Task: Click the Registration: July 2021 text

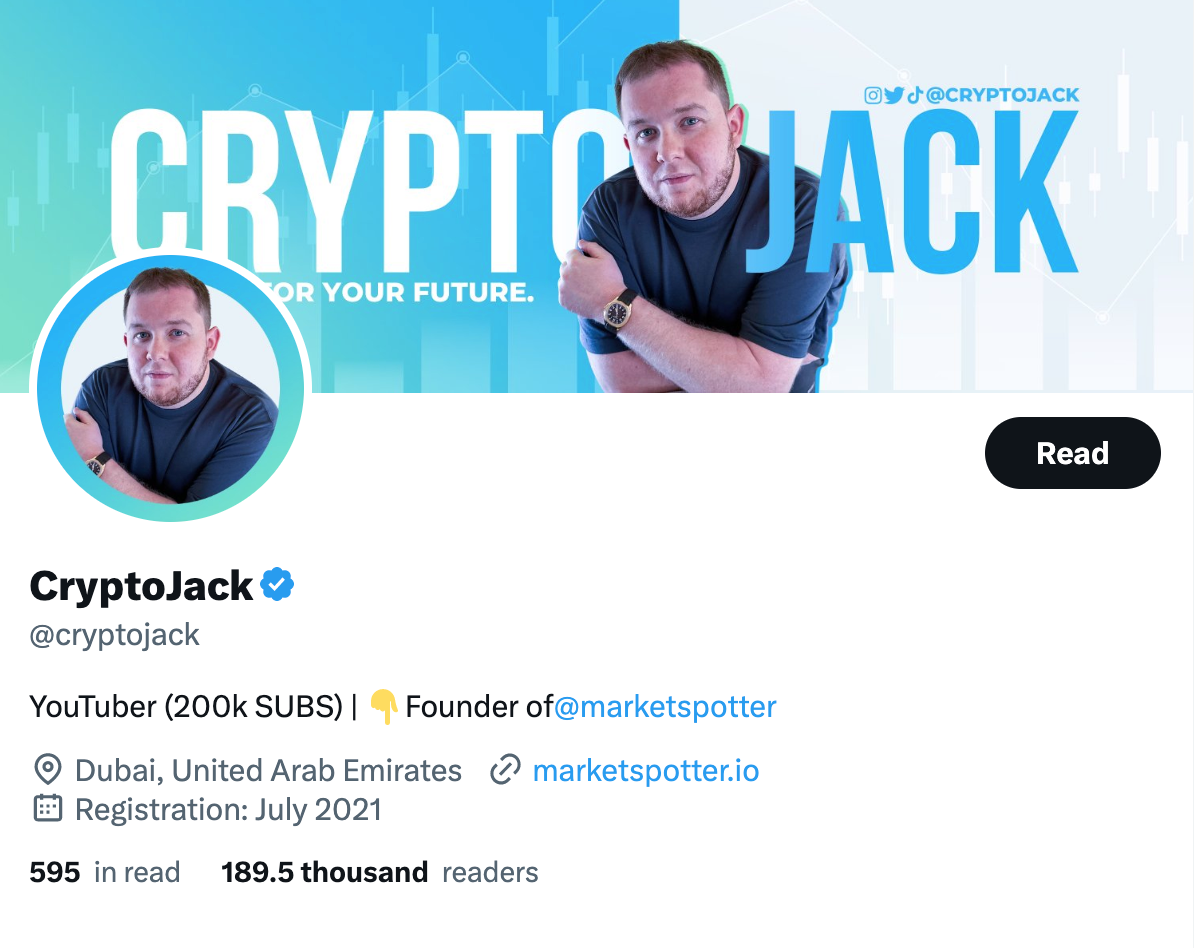Action: point(228,809)
